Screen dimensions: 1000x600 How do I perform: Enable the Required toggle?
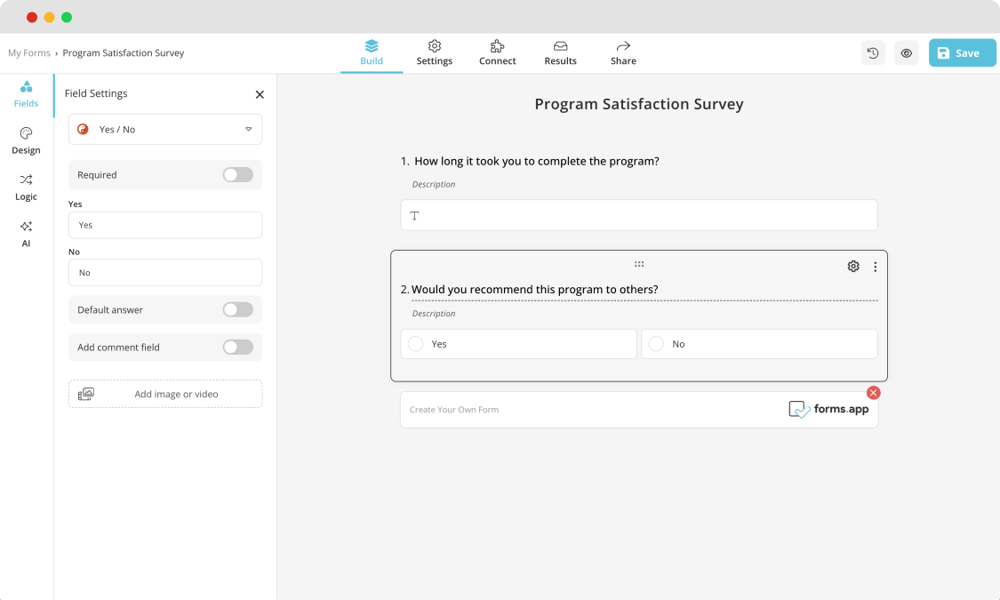click(x=237, y=174)
